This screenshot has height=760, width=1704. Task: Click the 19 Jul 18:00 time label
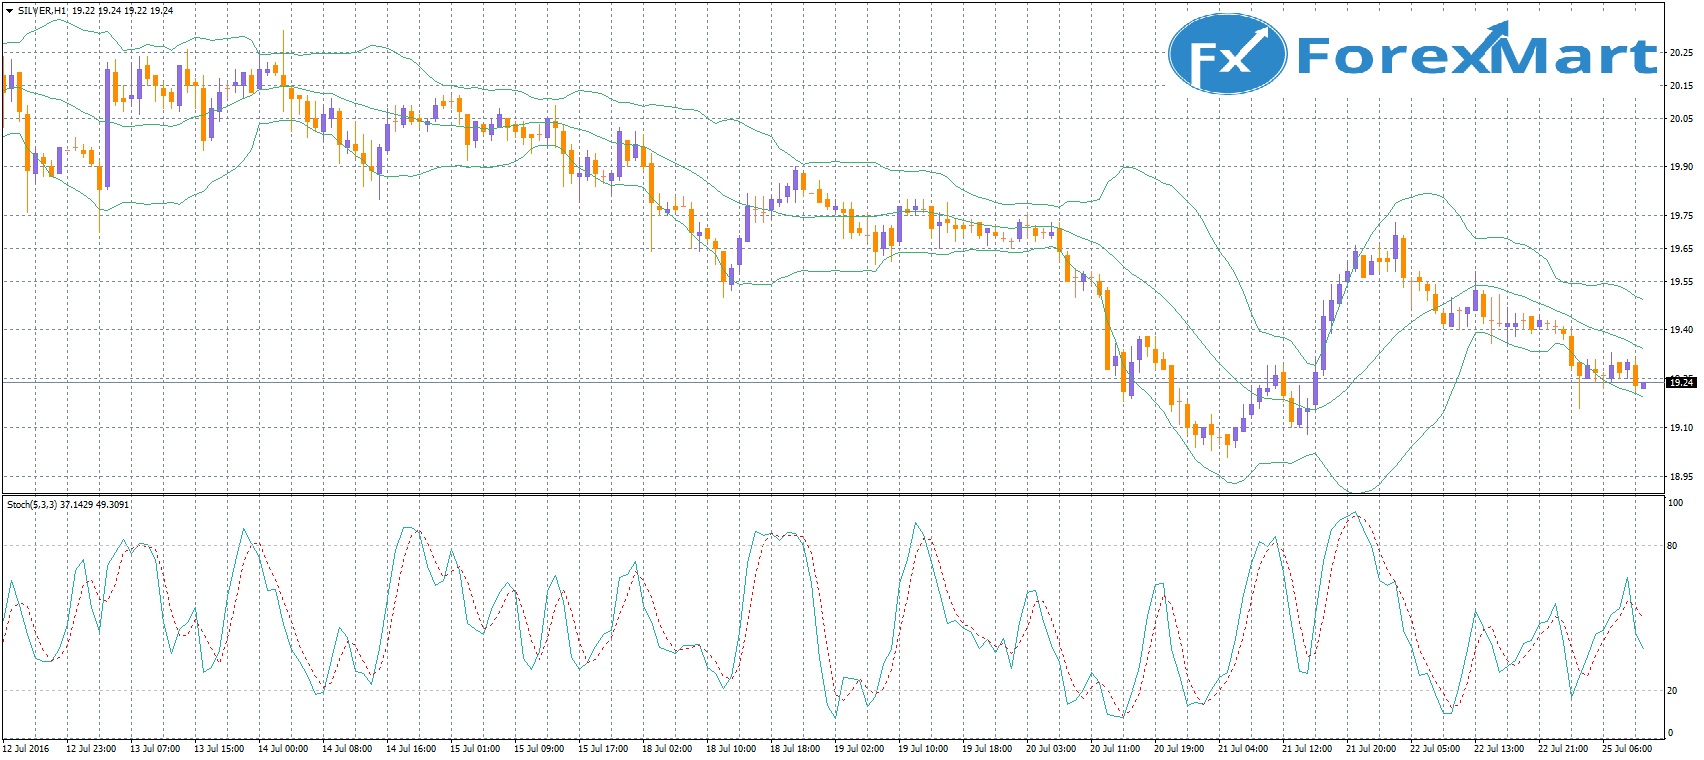pyautogui.click(x=987, y=748)
